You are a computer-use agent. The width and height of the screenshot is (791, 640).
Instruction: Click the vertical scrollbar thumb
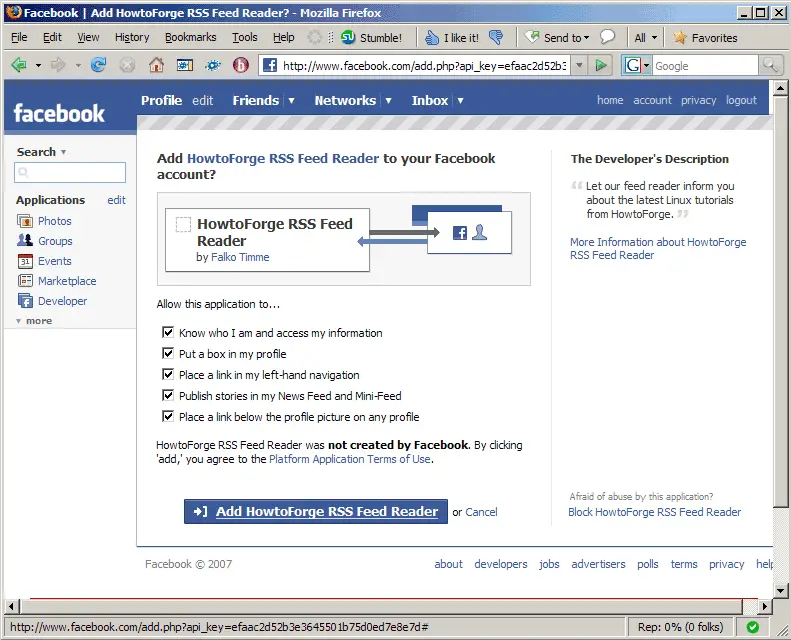coord(780,302)
